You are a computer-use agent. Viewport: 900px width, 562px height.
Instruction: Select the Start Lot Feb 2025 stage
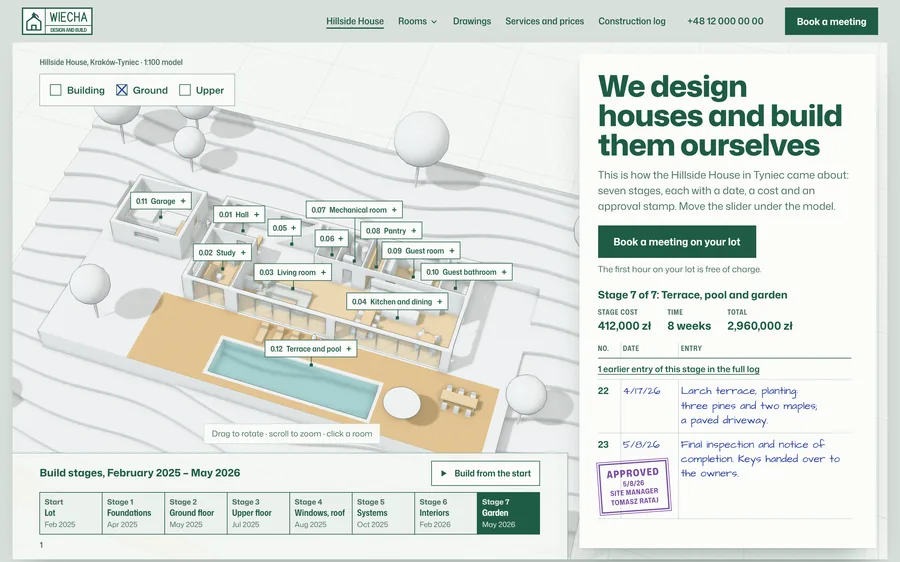pos(71,513)
